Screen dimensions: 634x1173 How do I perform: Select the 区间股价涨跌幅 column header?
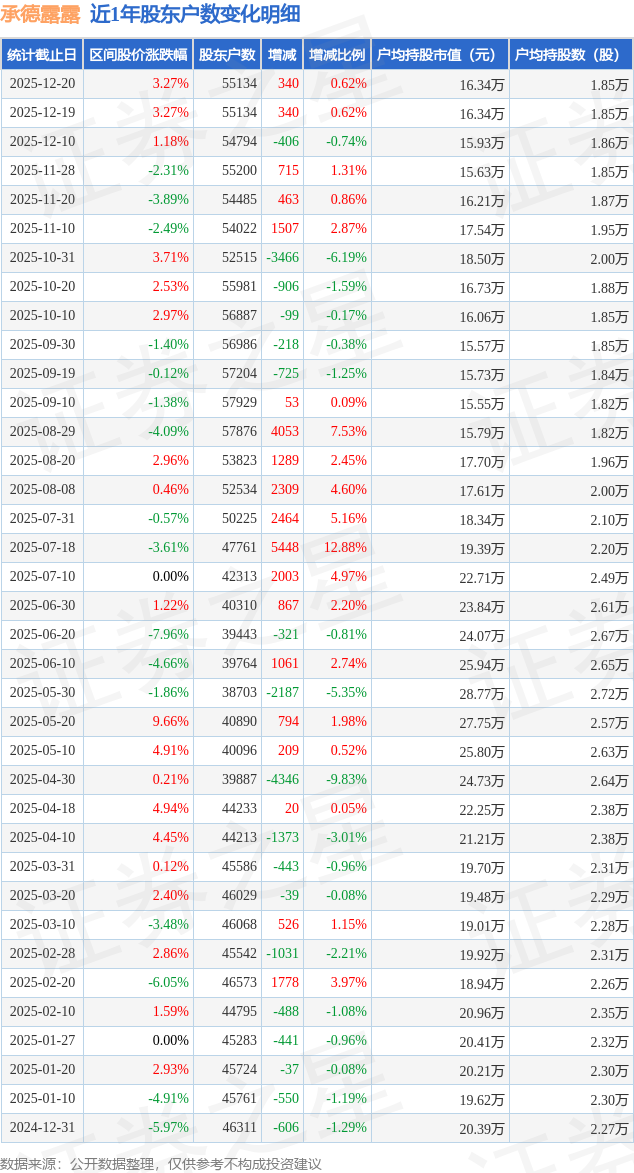pyautogui.click(x=138, y=55)
